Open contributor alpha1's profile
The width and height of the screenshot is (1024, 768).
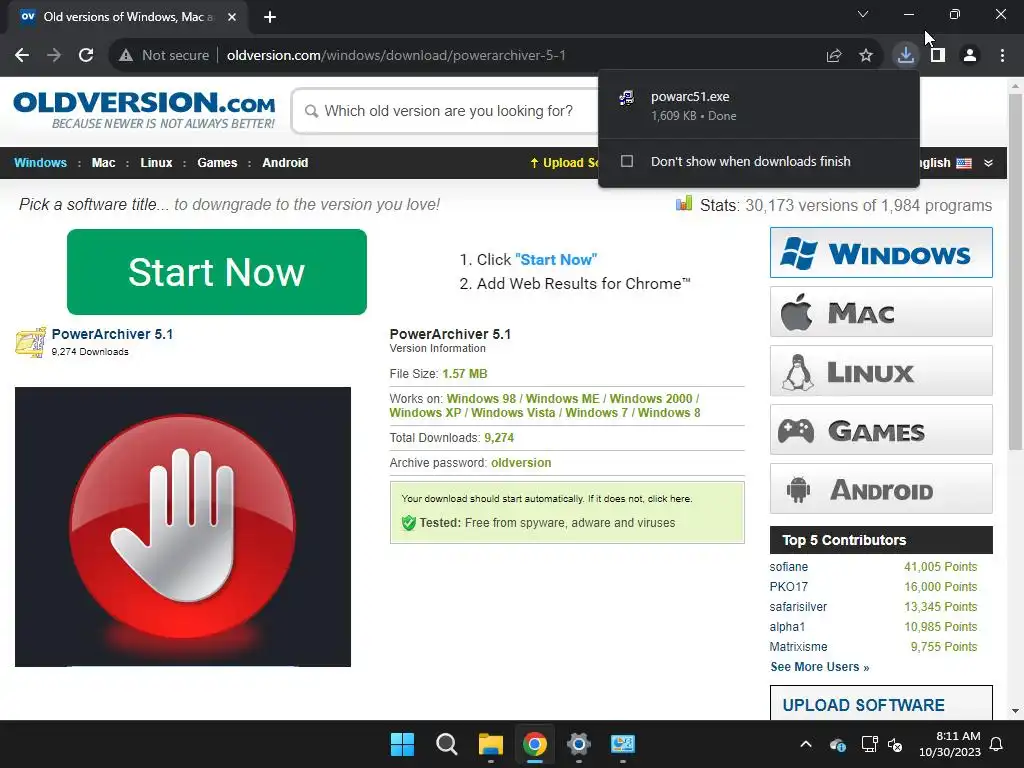(787, 627)
